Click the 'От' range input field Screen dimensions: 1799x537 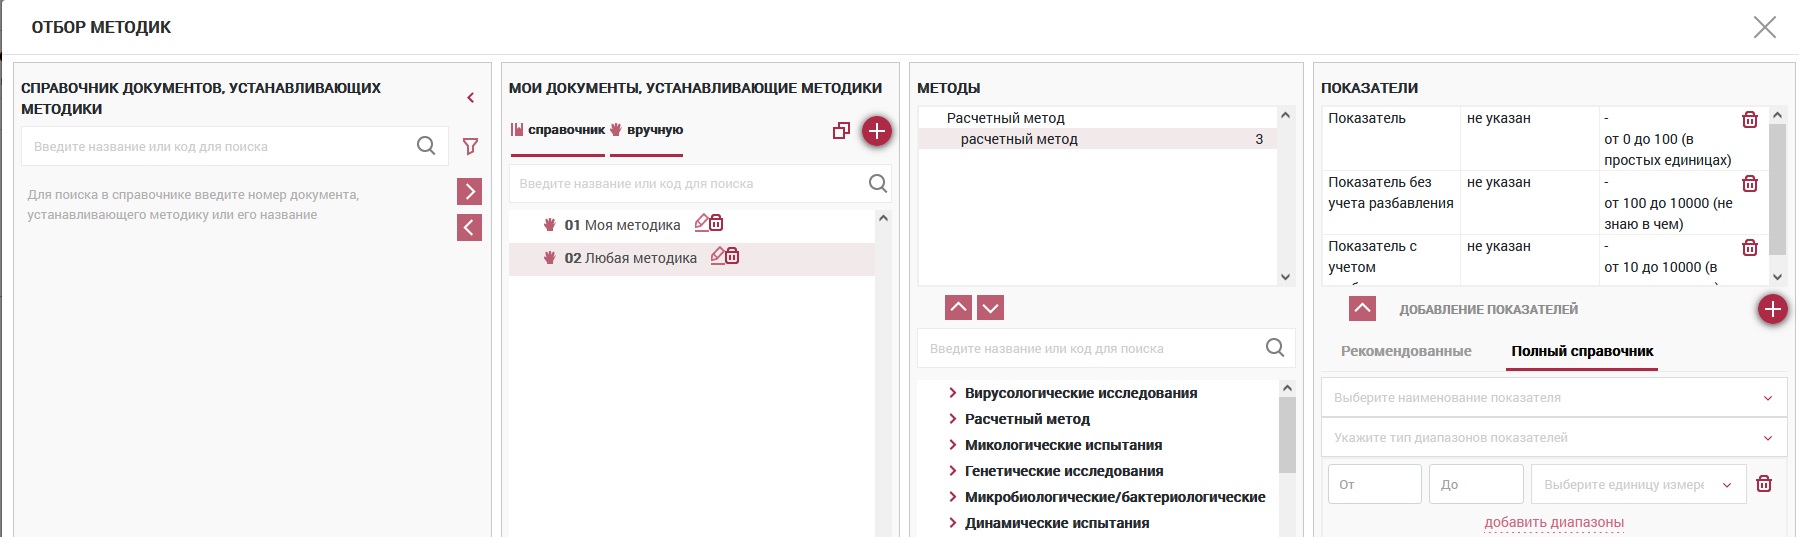1374,485
